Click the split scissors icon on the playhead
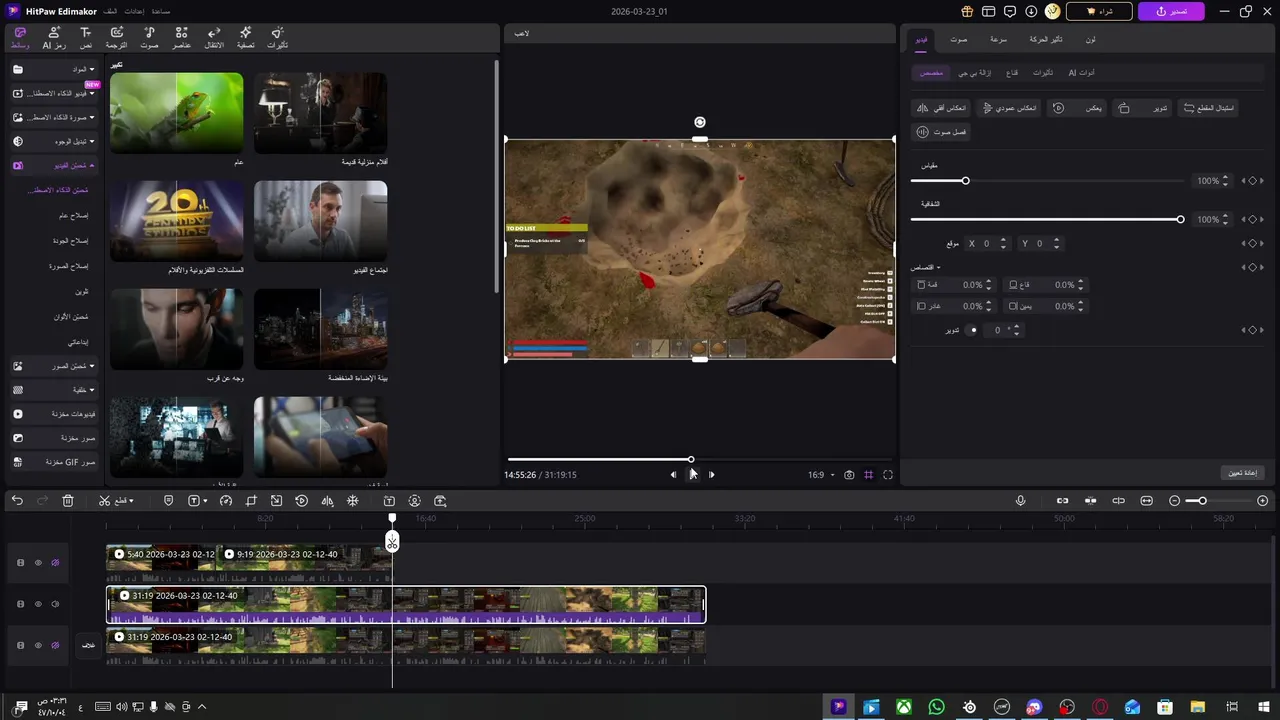Viewport: 1280px width, 720px height. pyautogui.click(x=392, y=542)
